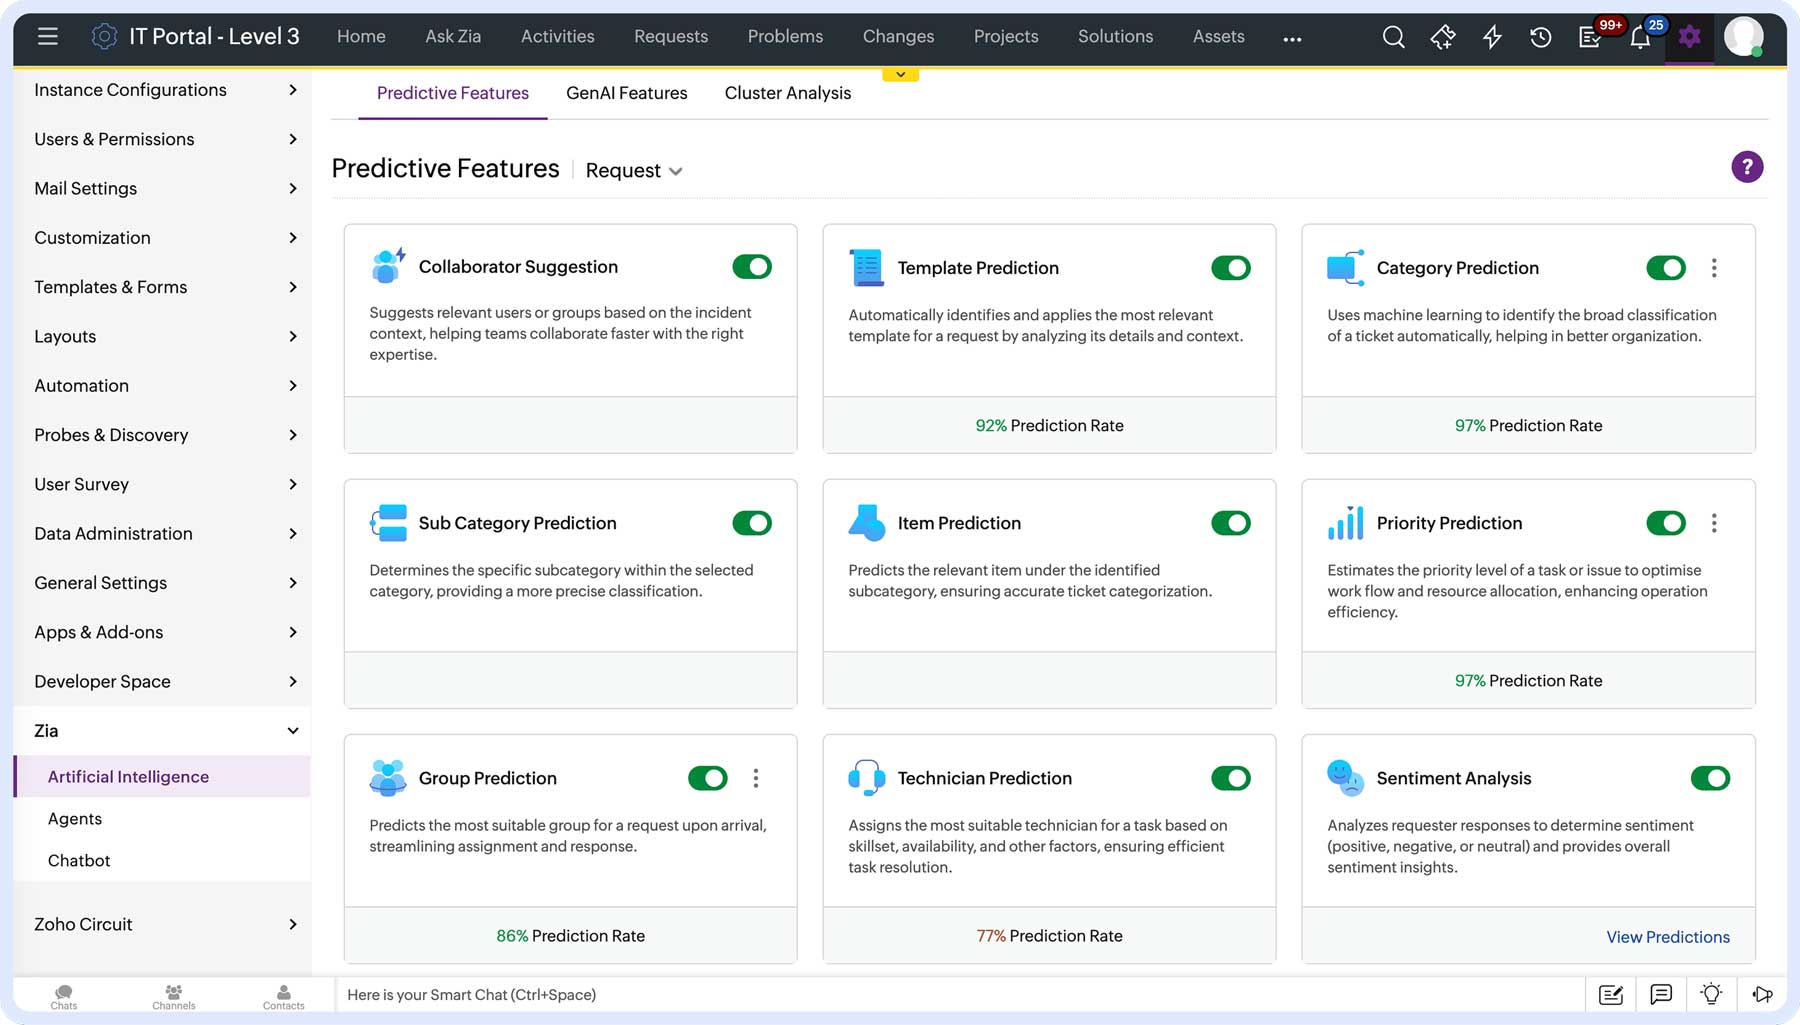Toggle Template Prediction switch

[x=1231, y=268]
